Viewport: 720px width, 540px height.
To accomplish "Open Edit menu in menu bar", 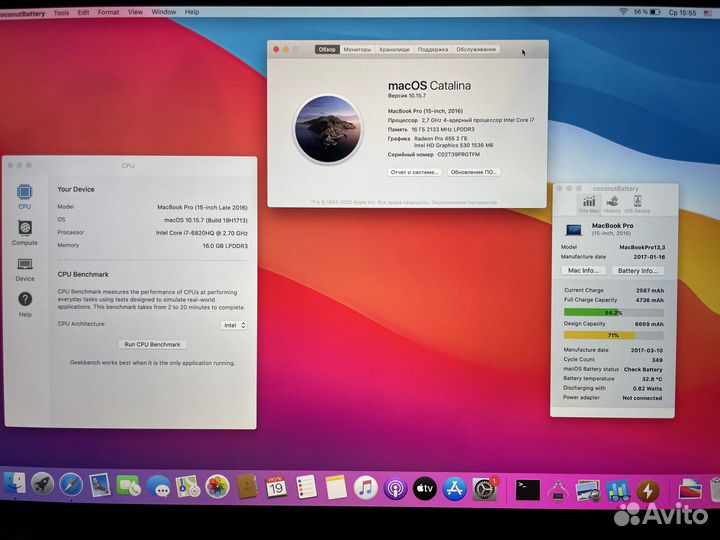I will pos(84,12).
